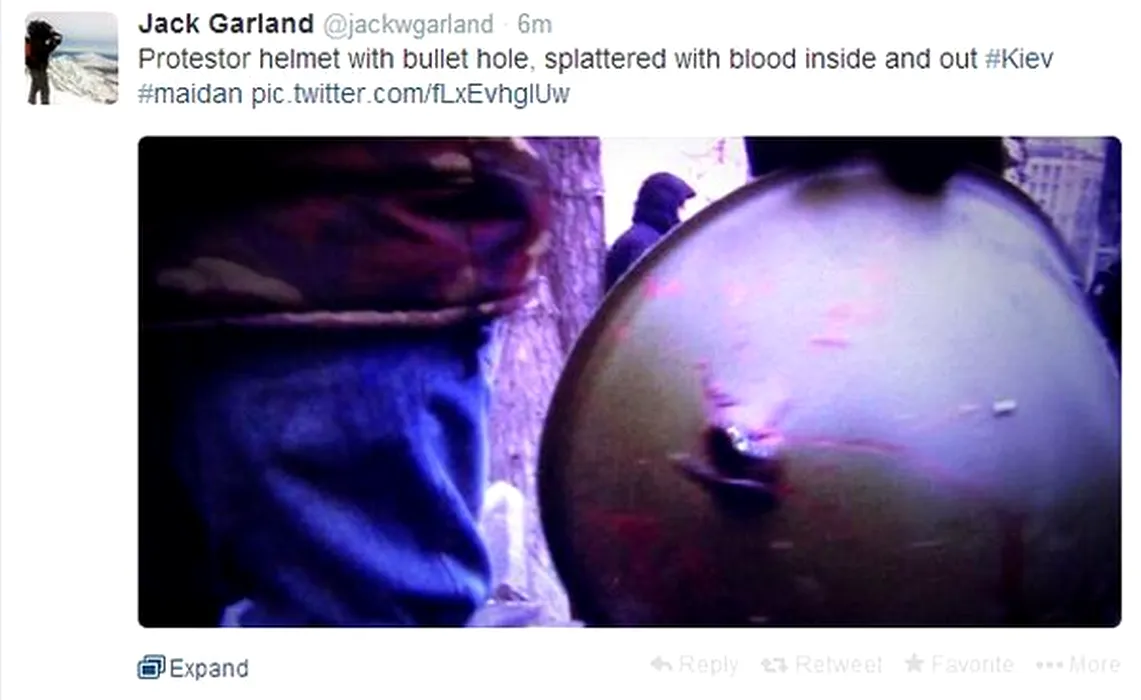
Task: Click the Expand icon below the photo
Action: point(151,667)
